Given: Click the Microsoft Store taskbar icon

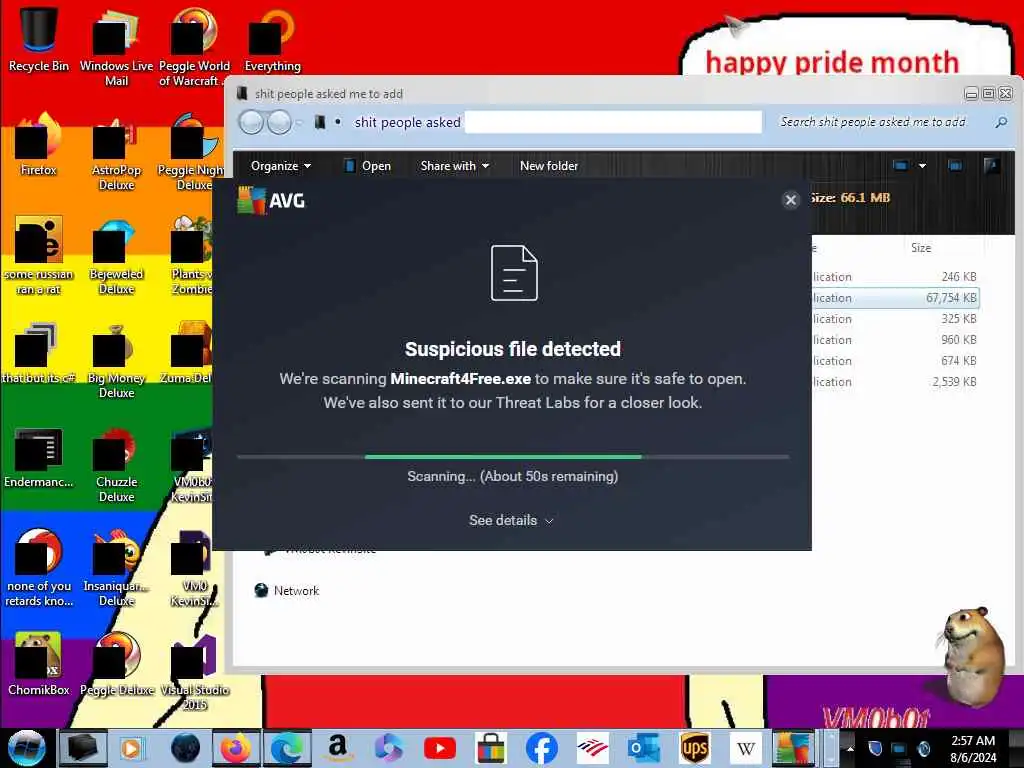Looking at the screenshot, I should (490, 748).
